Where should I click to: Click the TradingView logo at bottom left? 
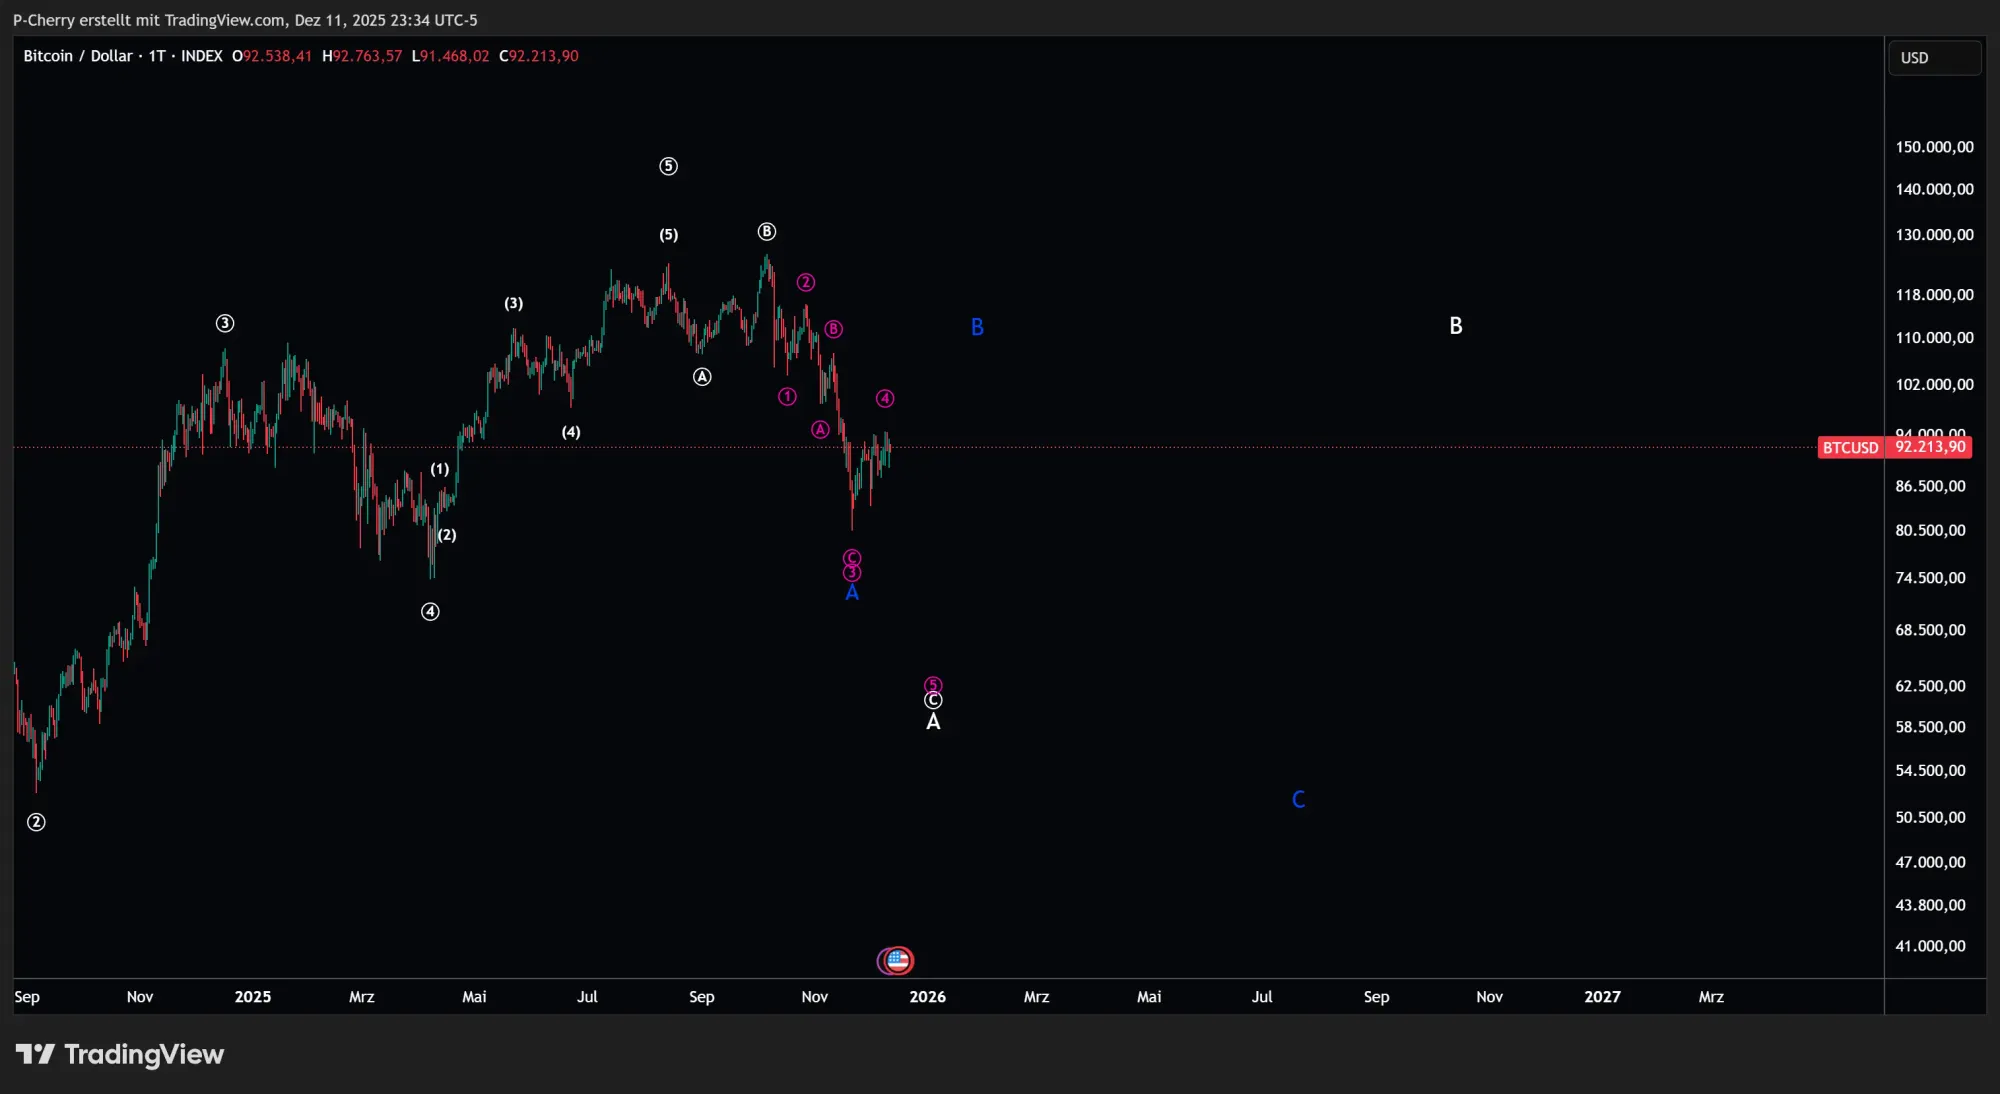(120, 1054)
